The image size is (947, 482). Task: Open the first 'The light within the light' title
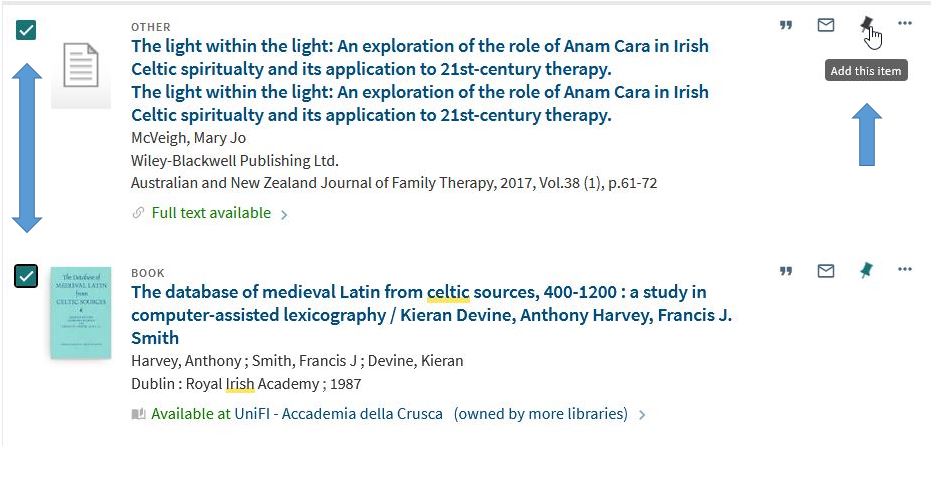(x=420, y=58)
